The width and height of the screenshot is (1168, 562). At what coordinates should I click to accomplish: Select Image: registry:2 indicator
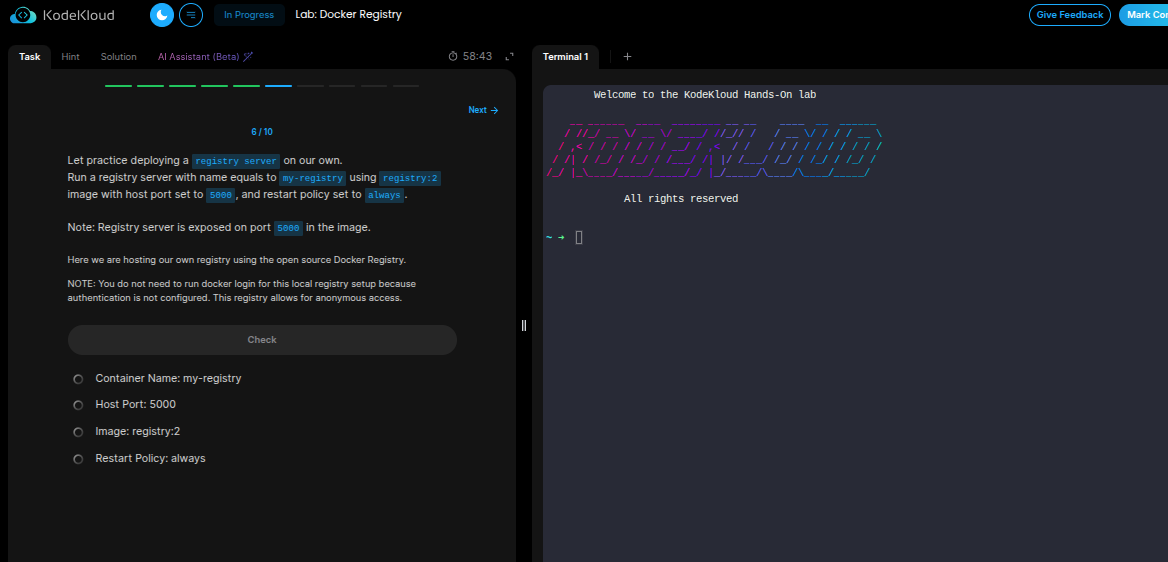(78, 432)
